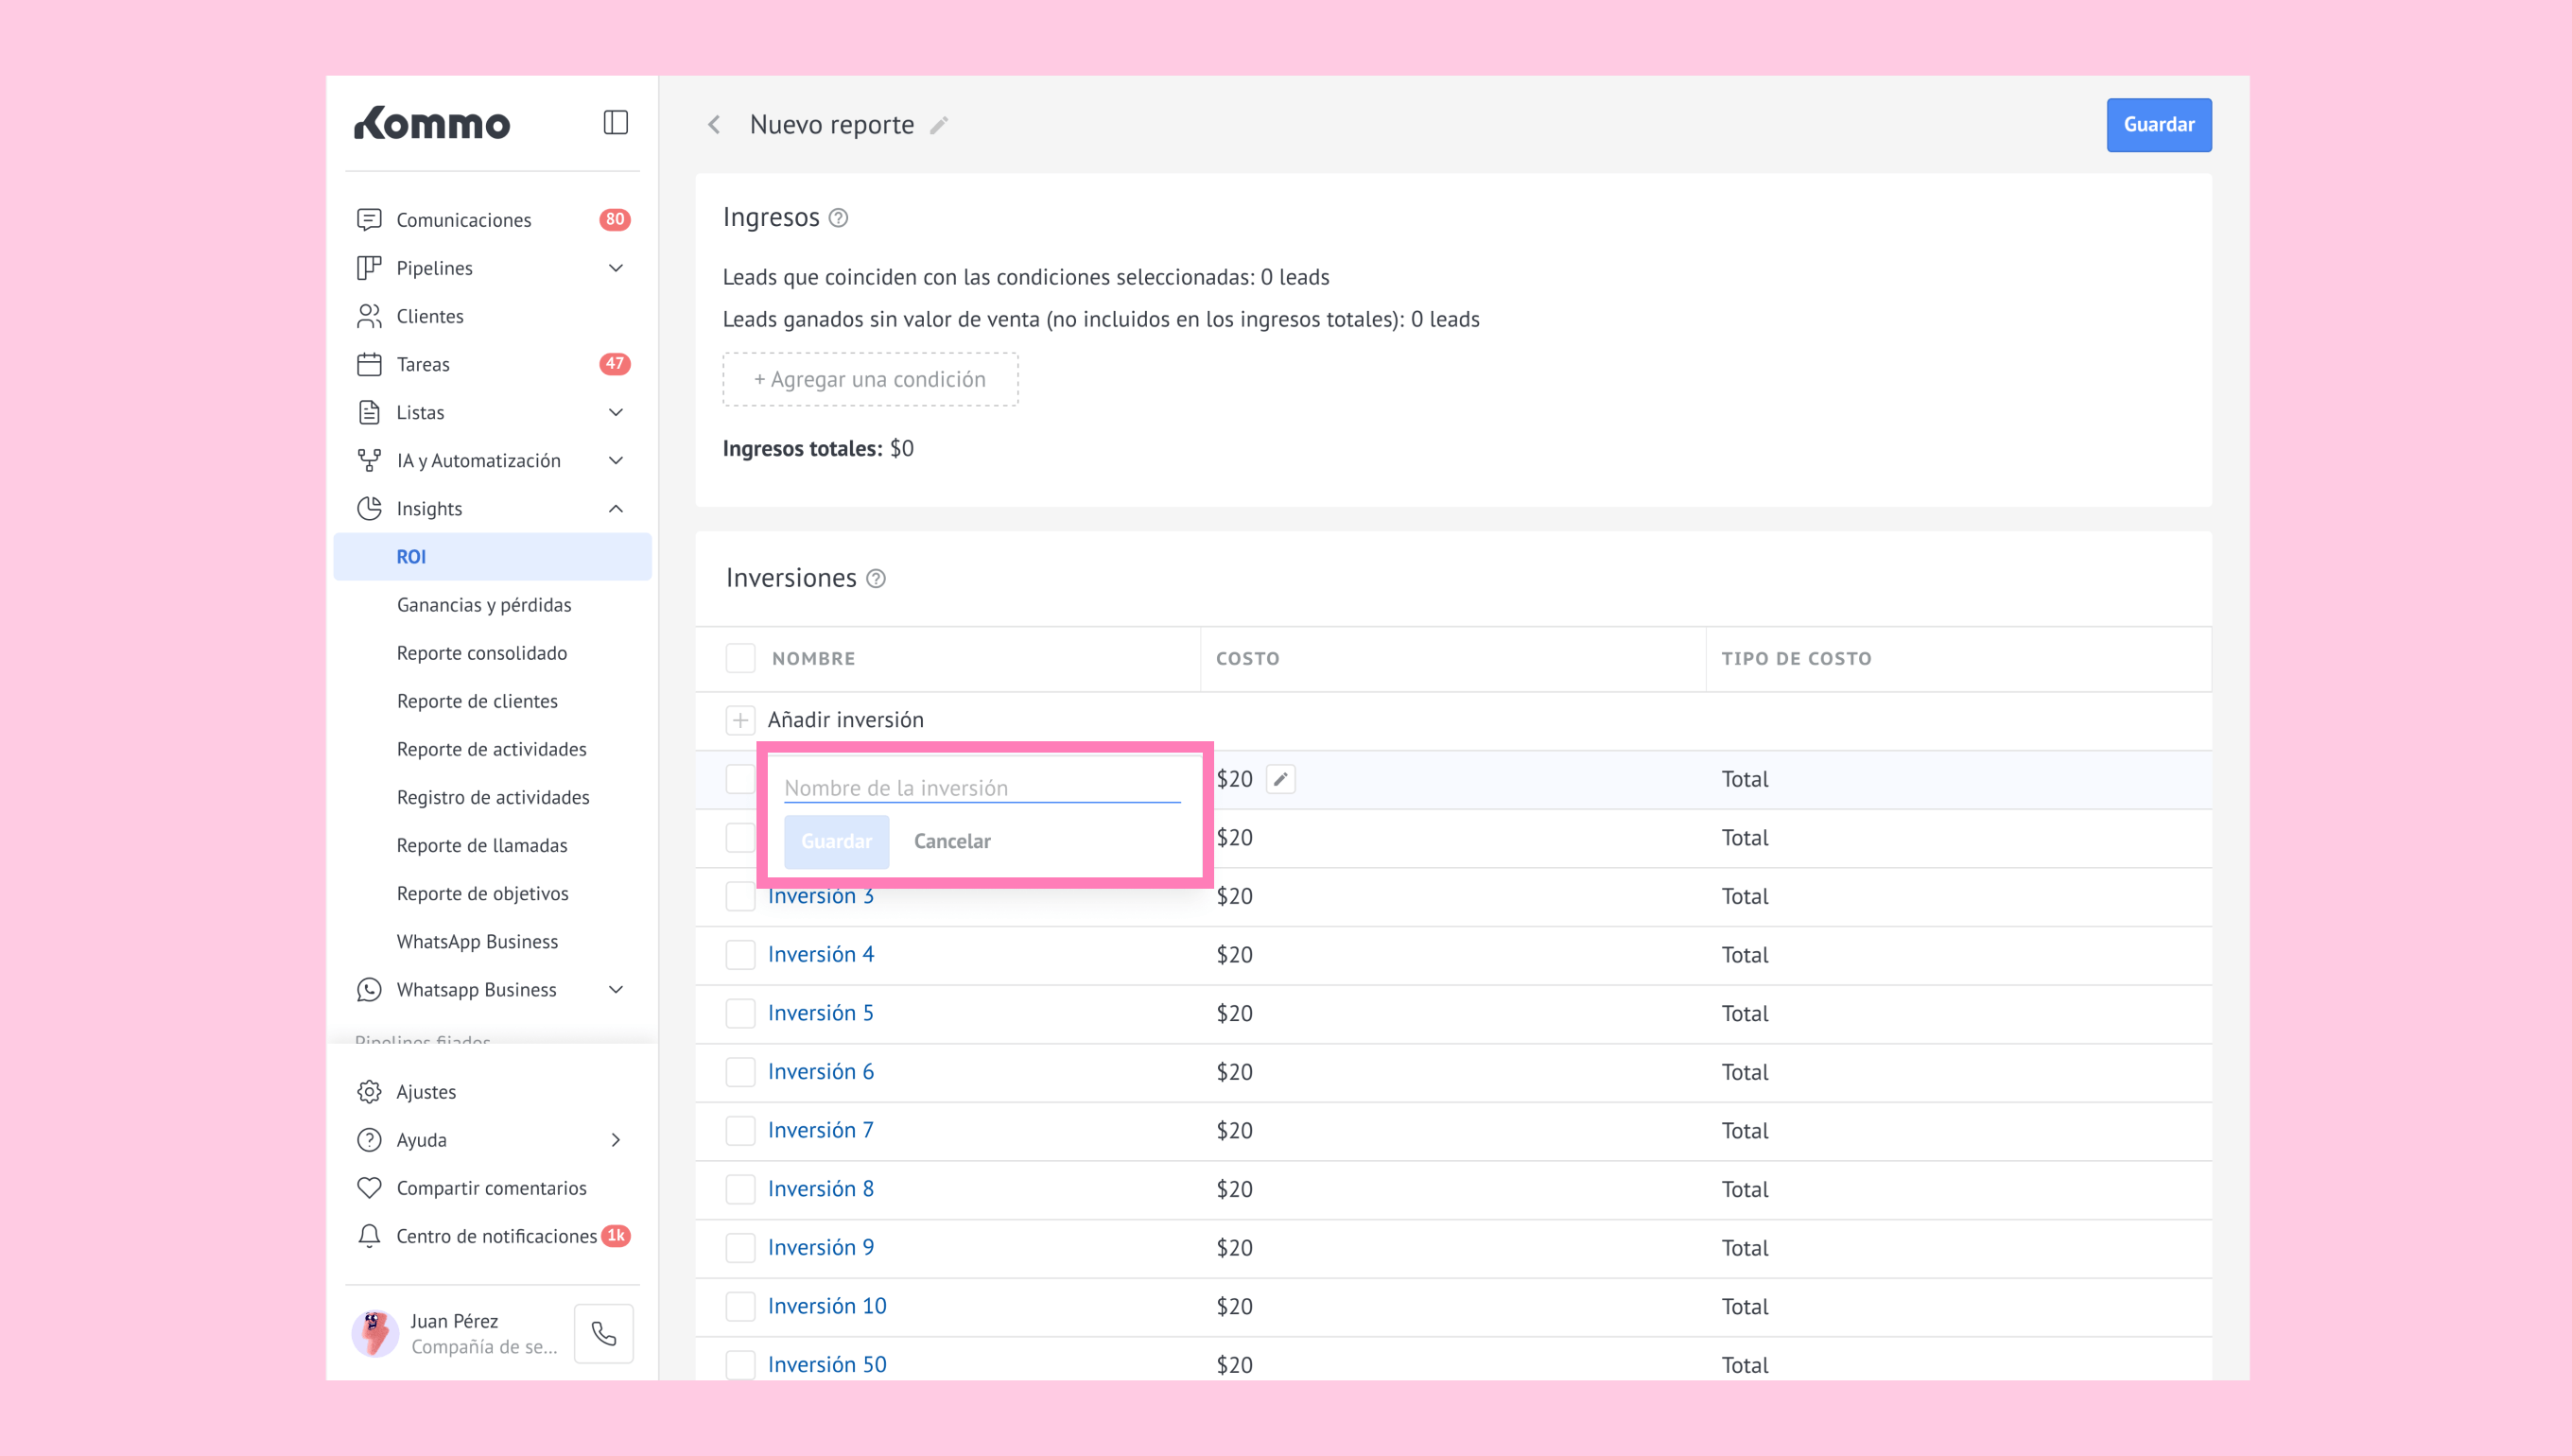Click the back arrow beside Nuevo reporte

pyautogui.click(x=714, y=125)
